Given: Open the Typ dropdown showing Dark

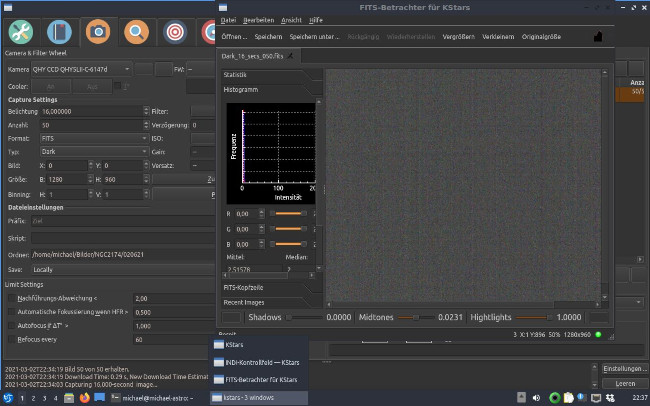Looking at the screenshot, I should (x=95, y=151).
